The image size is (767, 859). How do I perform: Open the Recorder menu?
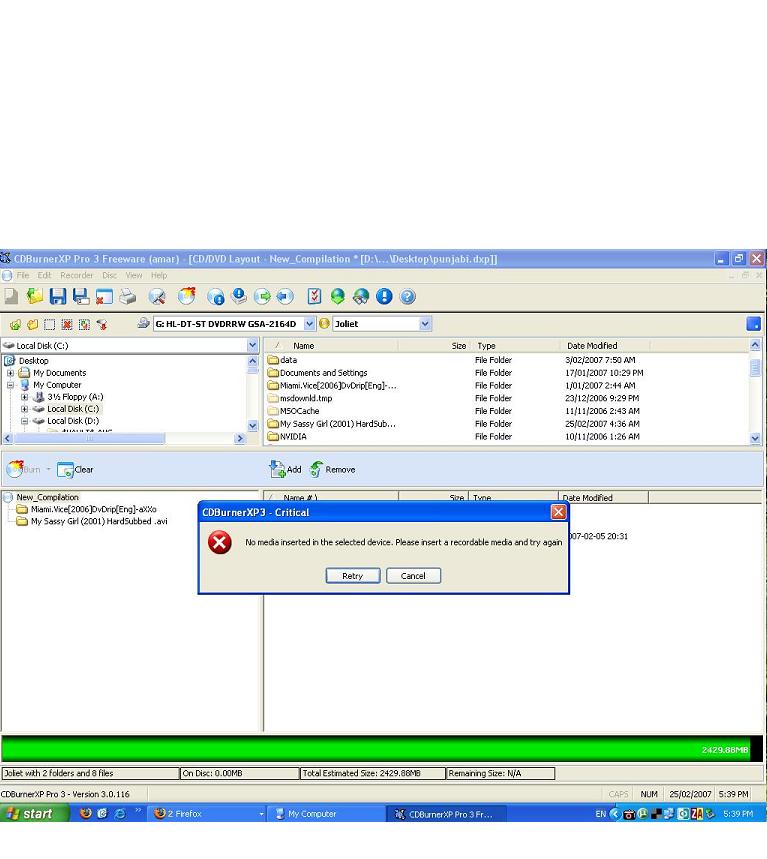pyautogui.click(x=77, y=275)
